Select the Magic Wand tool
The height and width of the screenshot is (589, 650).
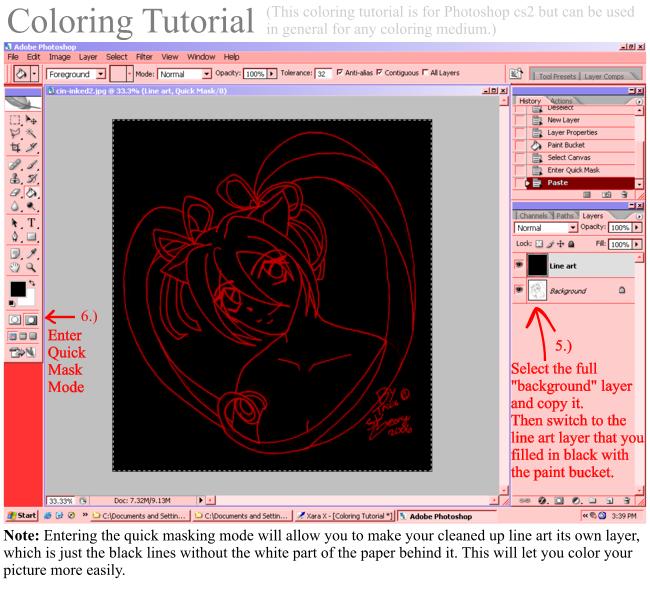[31, 133]
